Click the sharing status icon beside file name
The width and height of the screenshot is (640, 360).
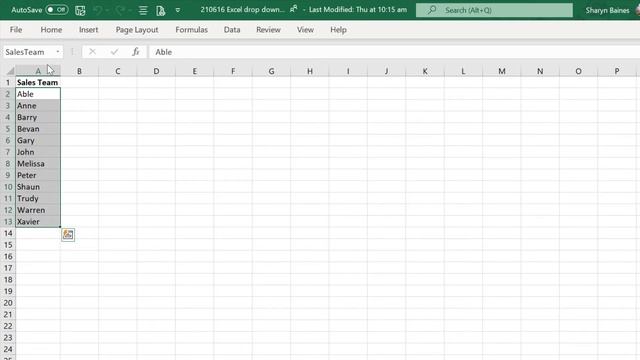[x=293, y=9]
